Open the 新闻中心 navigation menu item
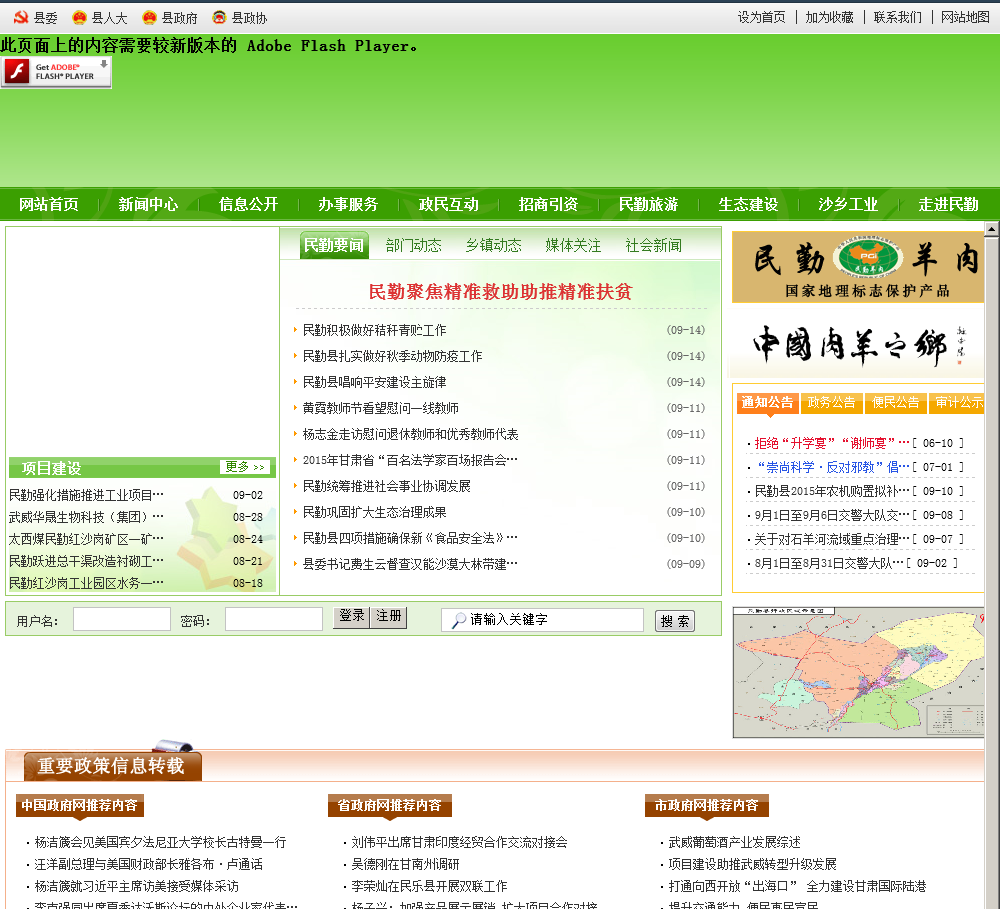1000x909 pixels. (x=148, y=204)
